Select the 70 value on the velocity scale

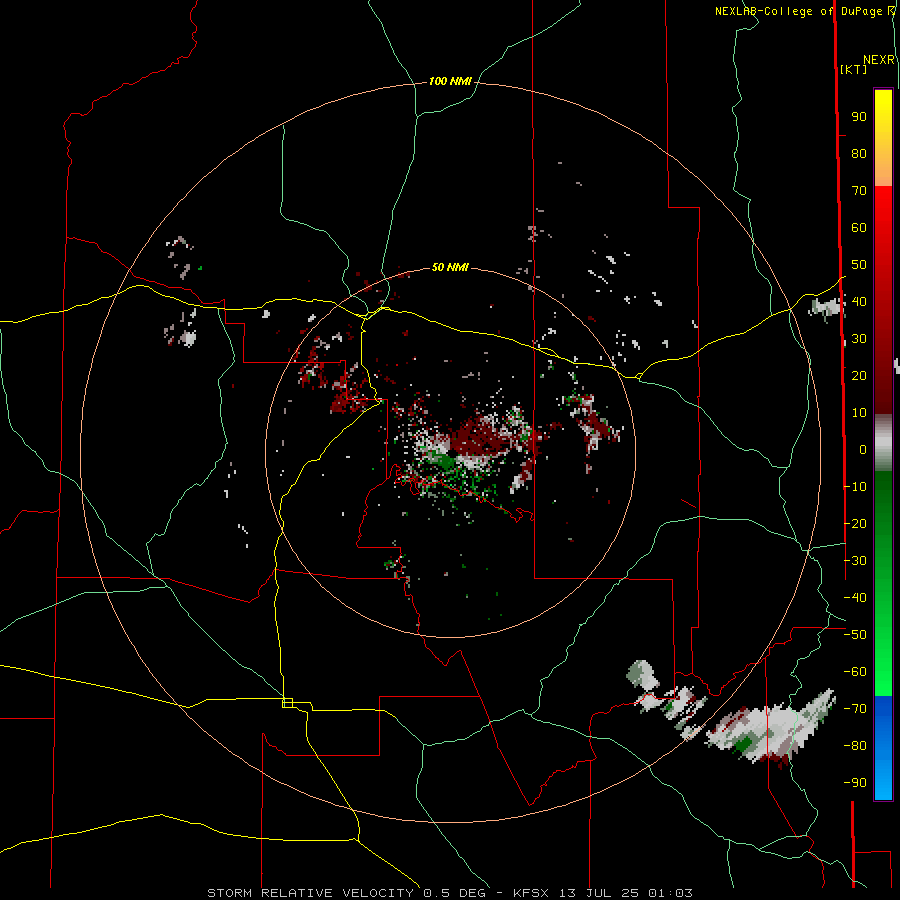click(859, 191)
